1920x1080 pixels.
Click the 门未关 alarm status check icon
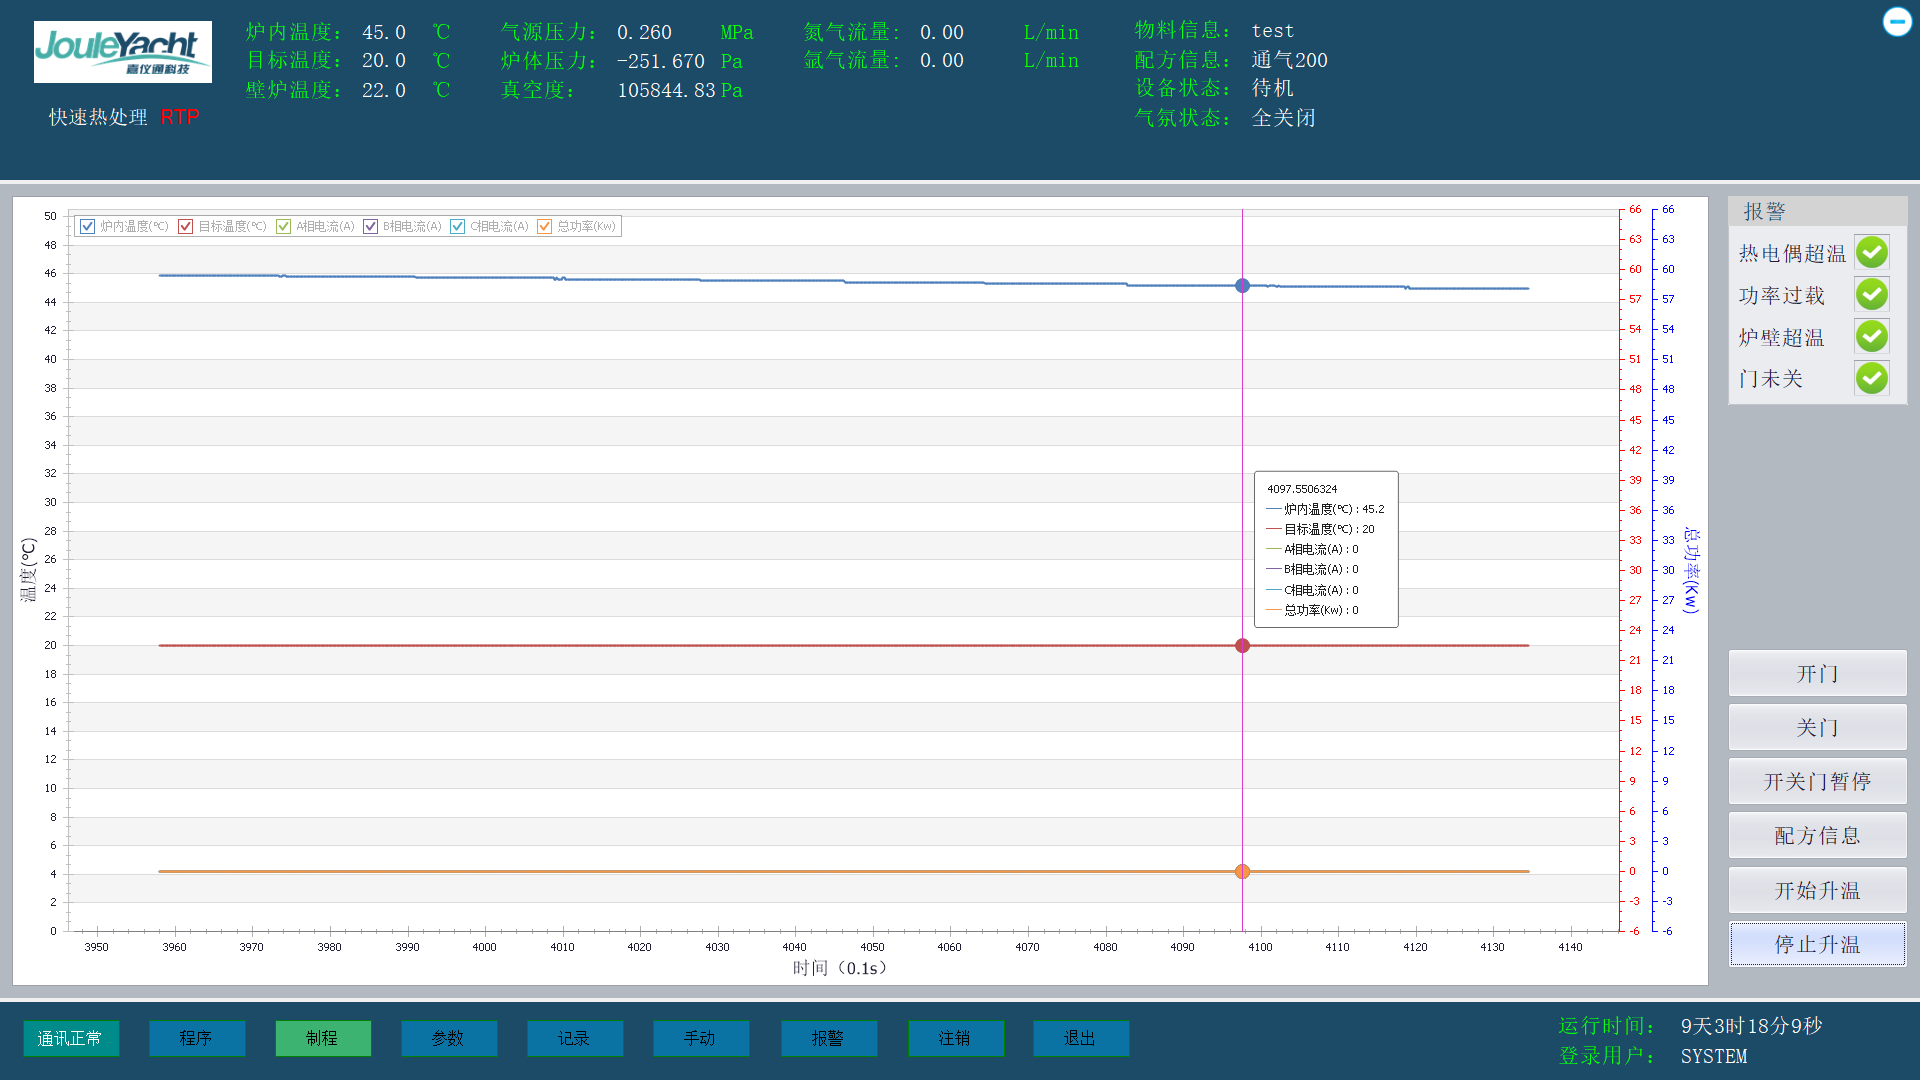(x=1871, y=378)
